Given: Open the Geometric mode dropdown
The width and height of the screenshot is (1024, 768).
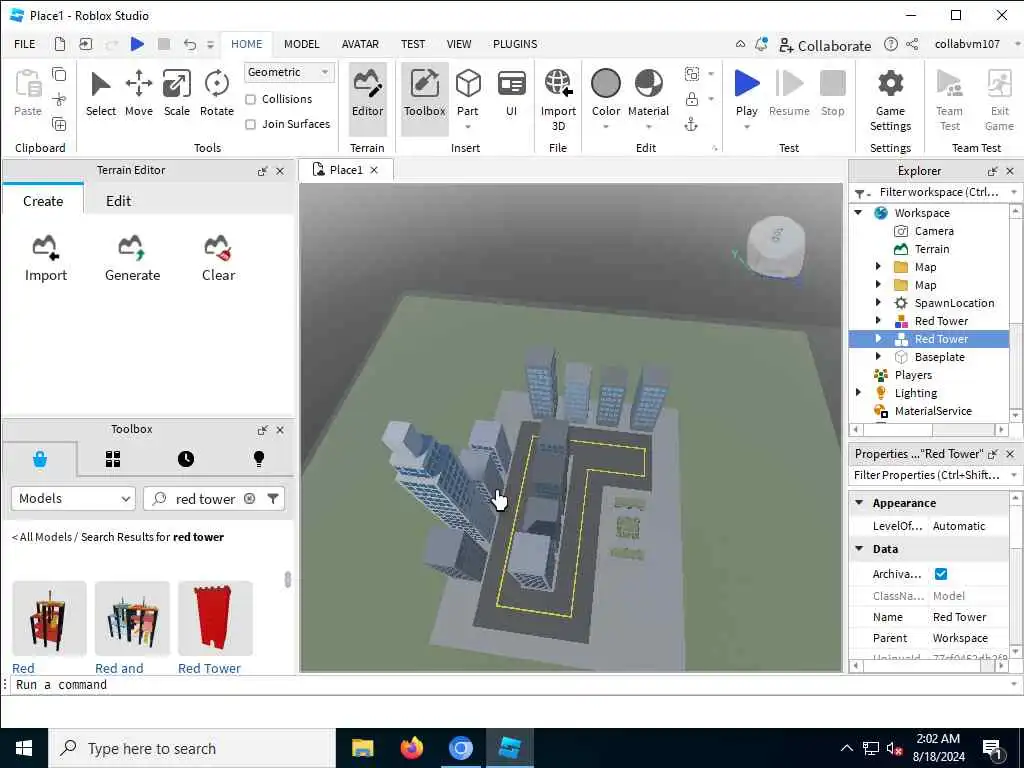Looking at the screenshot, I should click(289, 72).
